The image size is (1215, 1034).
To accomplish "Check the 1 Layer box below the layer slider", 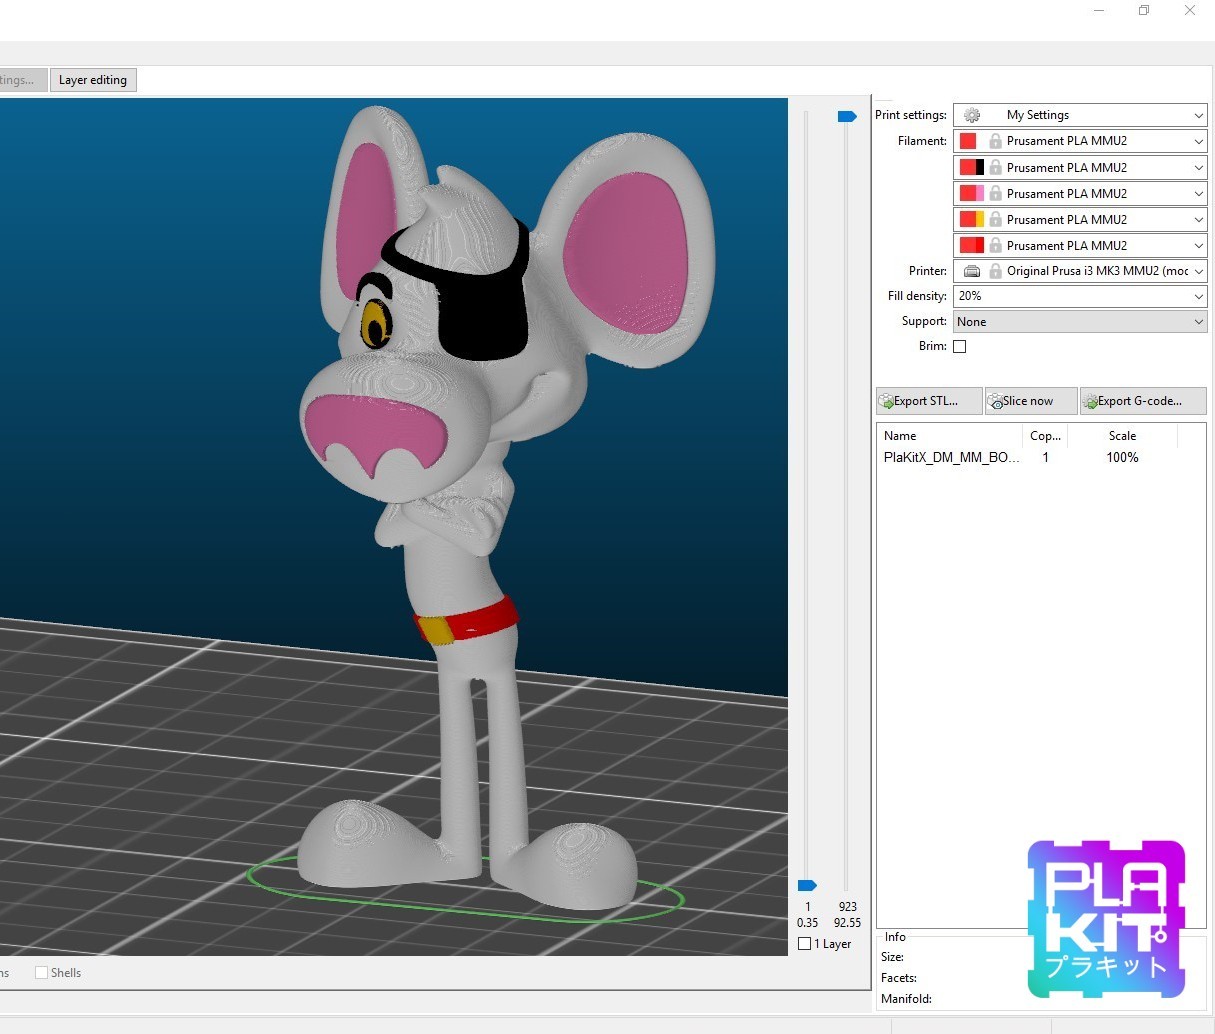I will coord(803,943).
